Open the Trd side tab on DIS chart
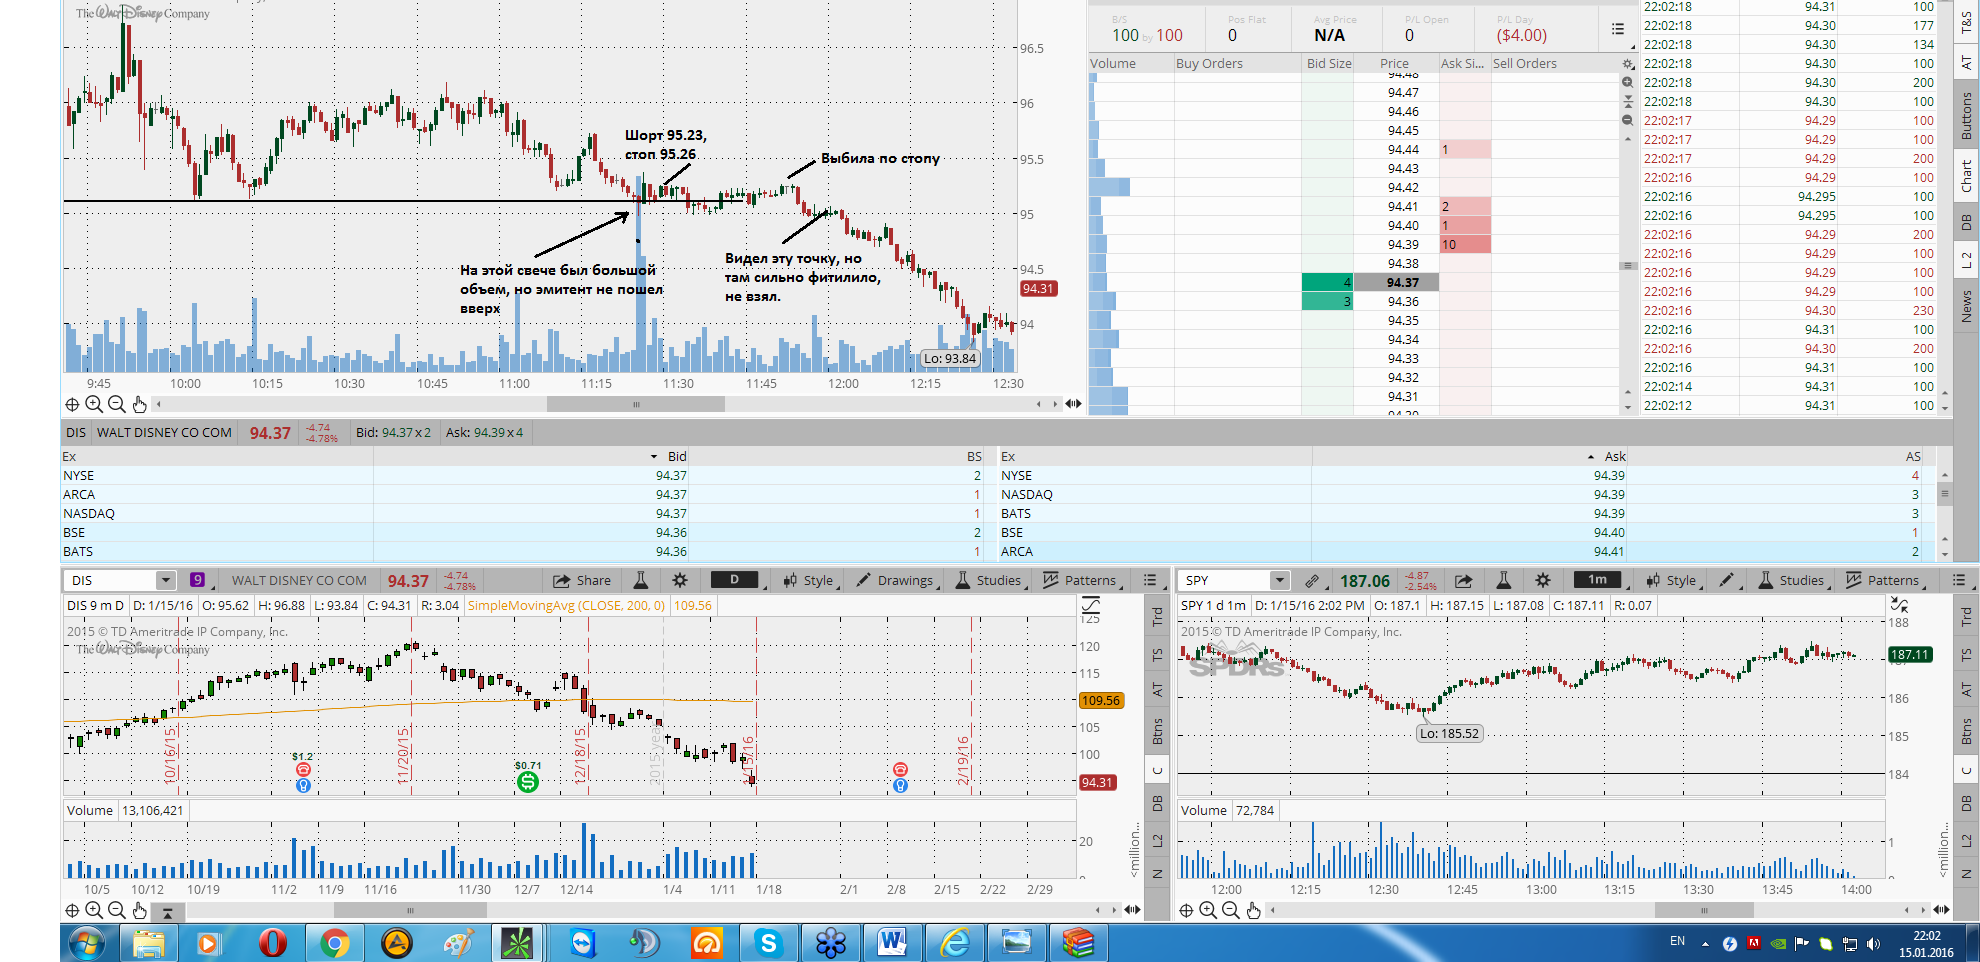 1157,617
